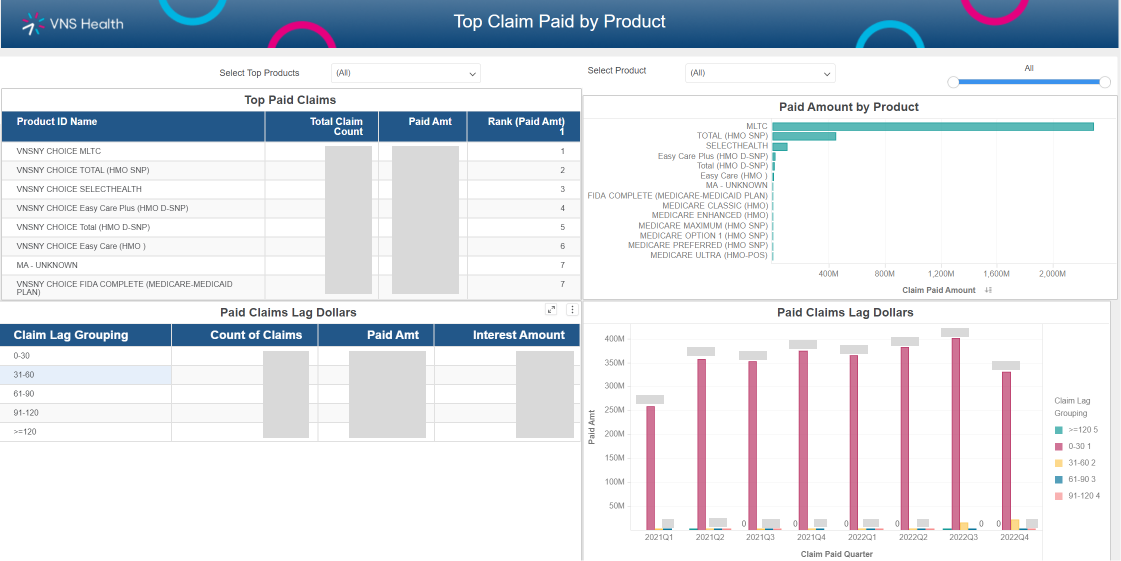Maximize the Paid Claims Lag Dollars table view

(551, 309)
